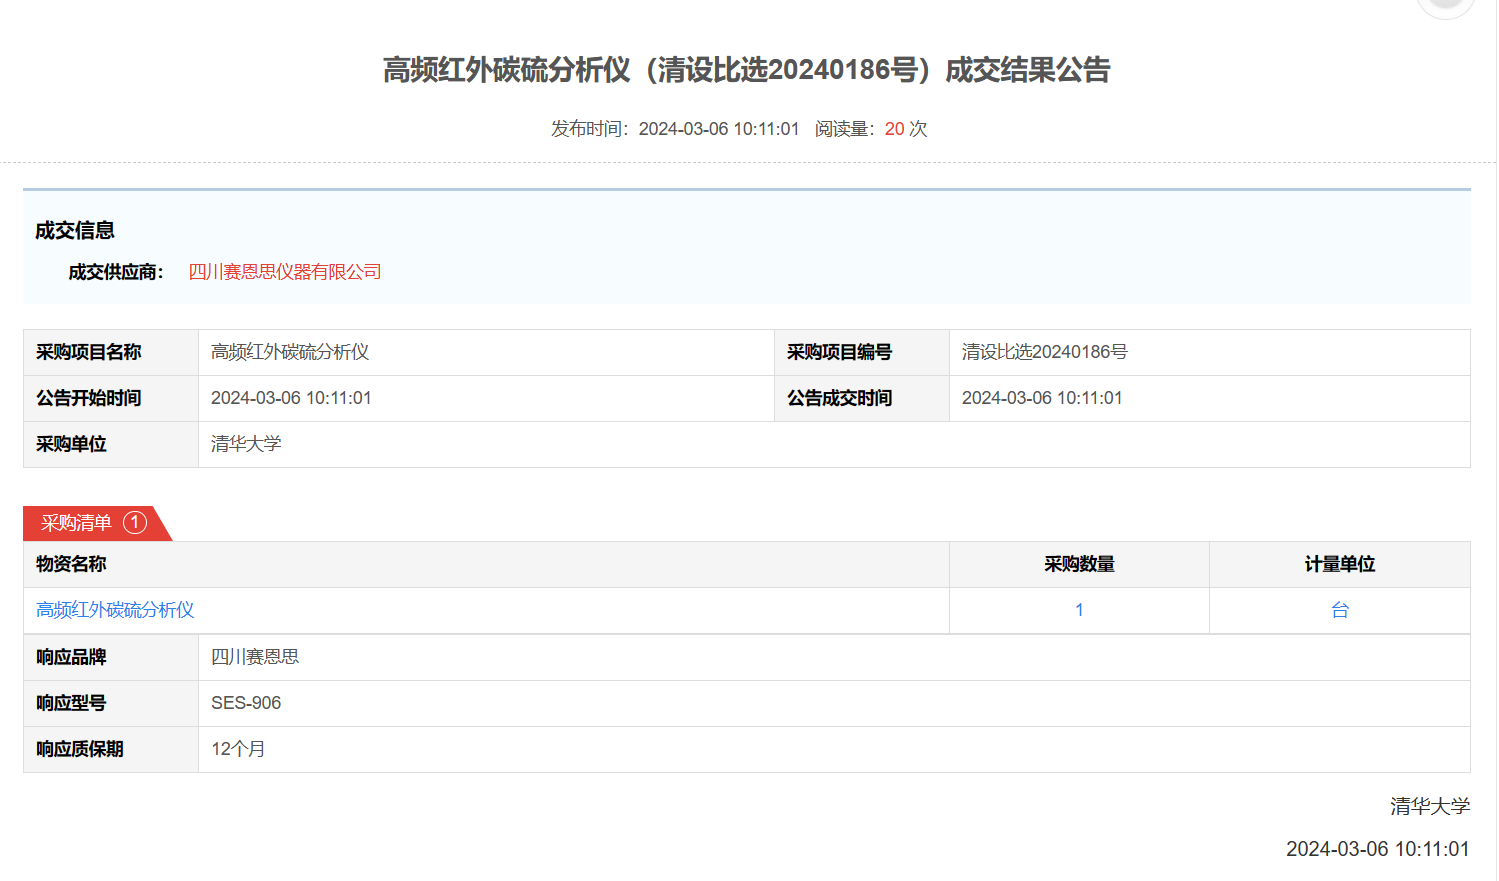Open the 采购清单 tab
Viewport: 1499px width, 881px height.
[x=77, y=523]
